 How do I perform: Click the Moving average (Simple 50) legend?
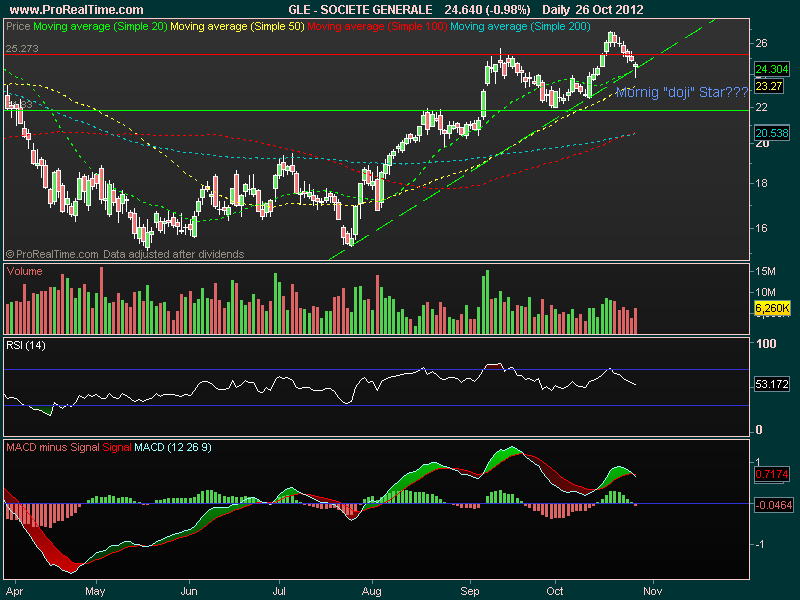[x=237, y=27]
